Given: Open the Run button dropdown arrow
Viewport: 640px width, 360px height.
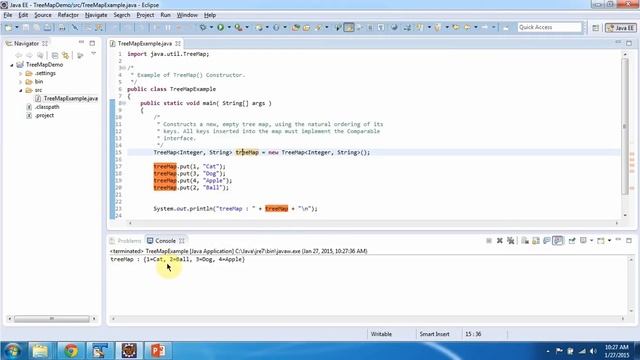Looking at the screenshot, I should coord(229,27).
